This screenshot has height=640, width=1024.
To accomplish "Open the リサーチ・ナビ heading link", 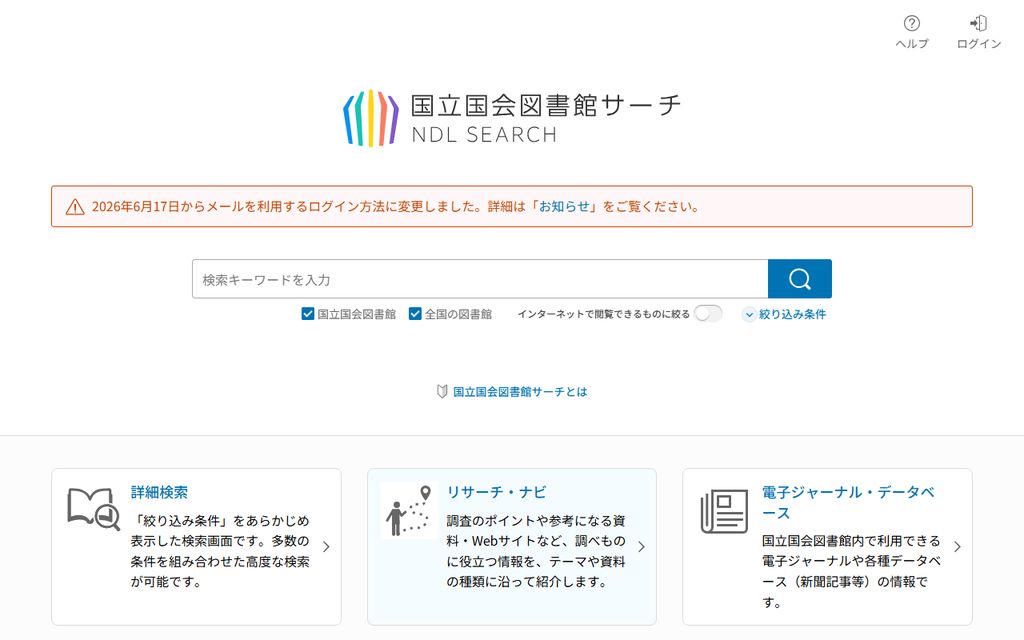I will click(x=496, y=492).
